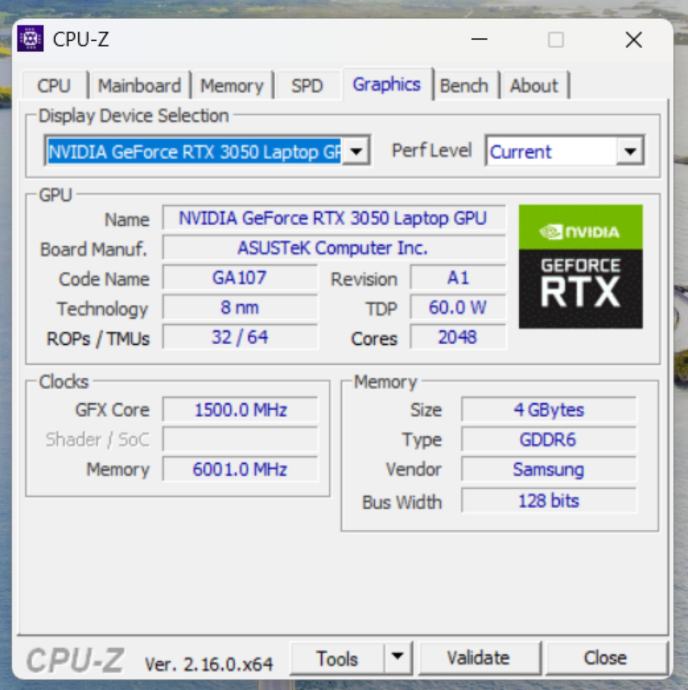
Task: Click the CPU-Z app icon in title bar
Action: tap(30, 38)
